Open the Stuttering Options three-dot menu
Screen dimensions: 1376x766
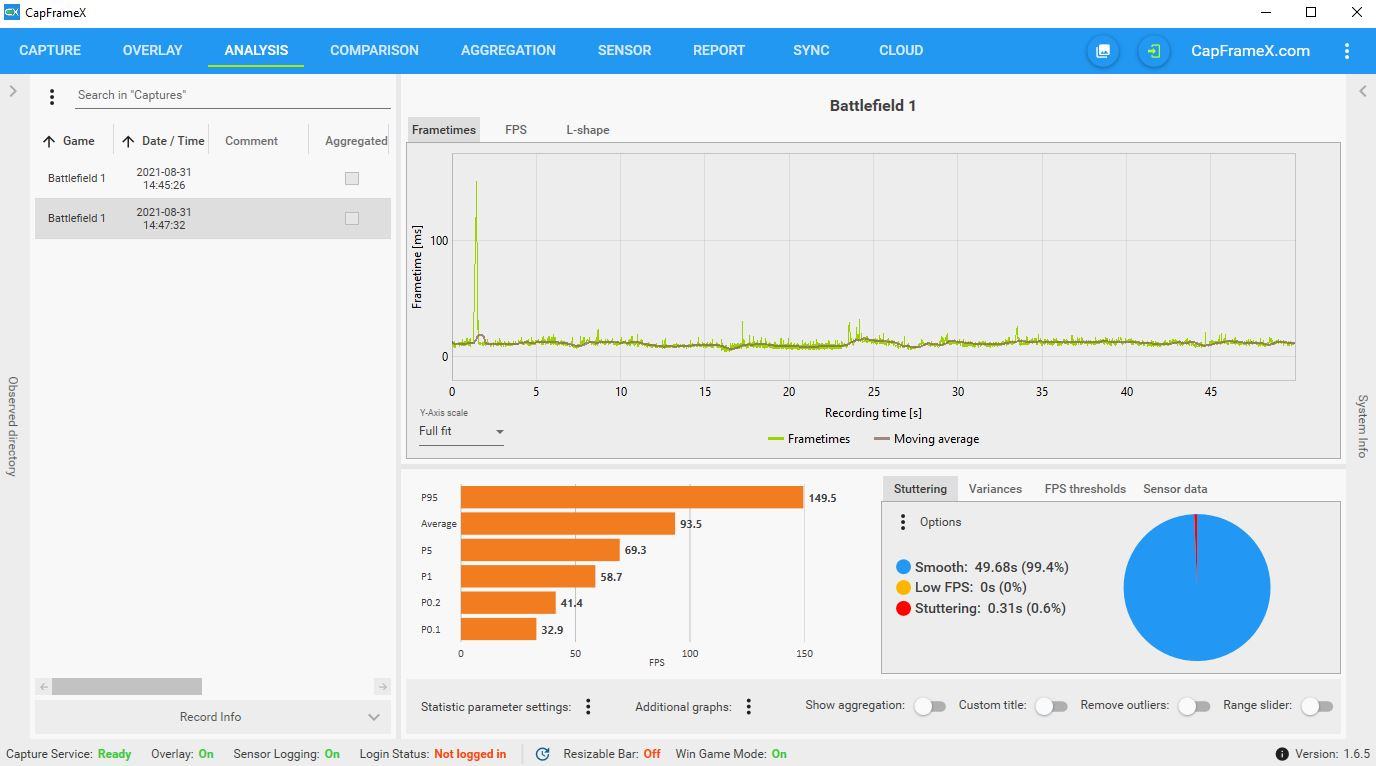(903, 522)
